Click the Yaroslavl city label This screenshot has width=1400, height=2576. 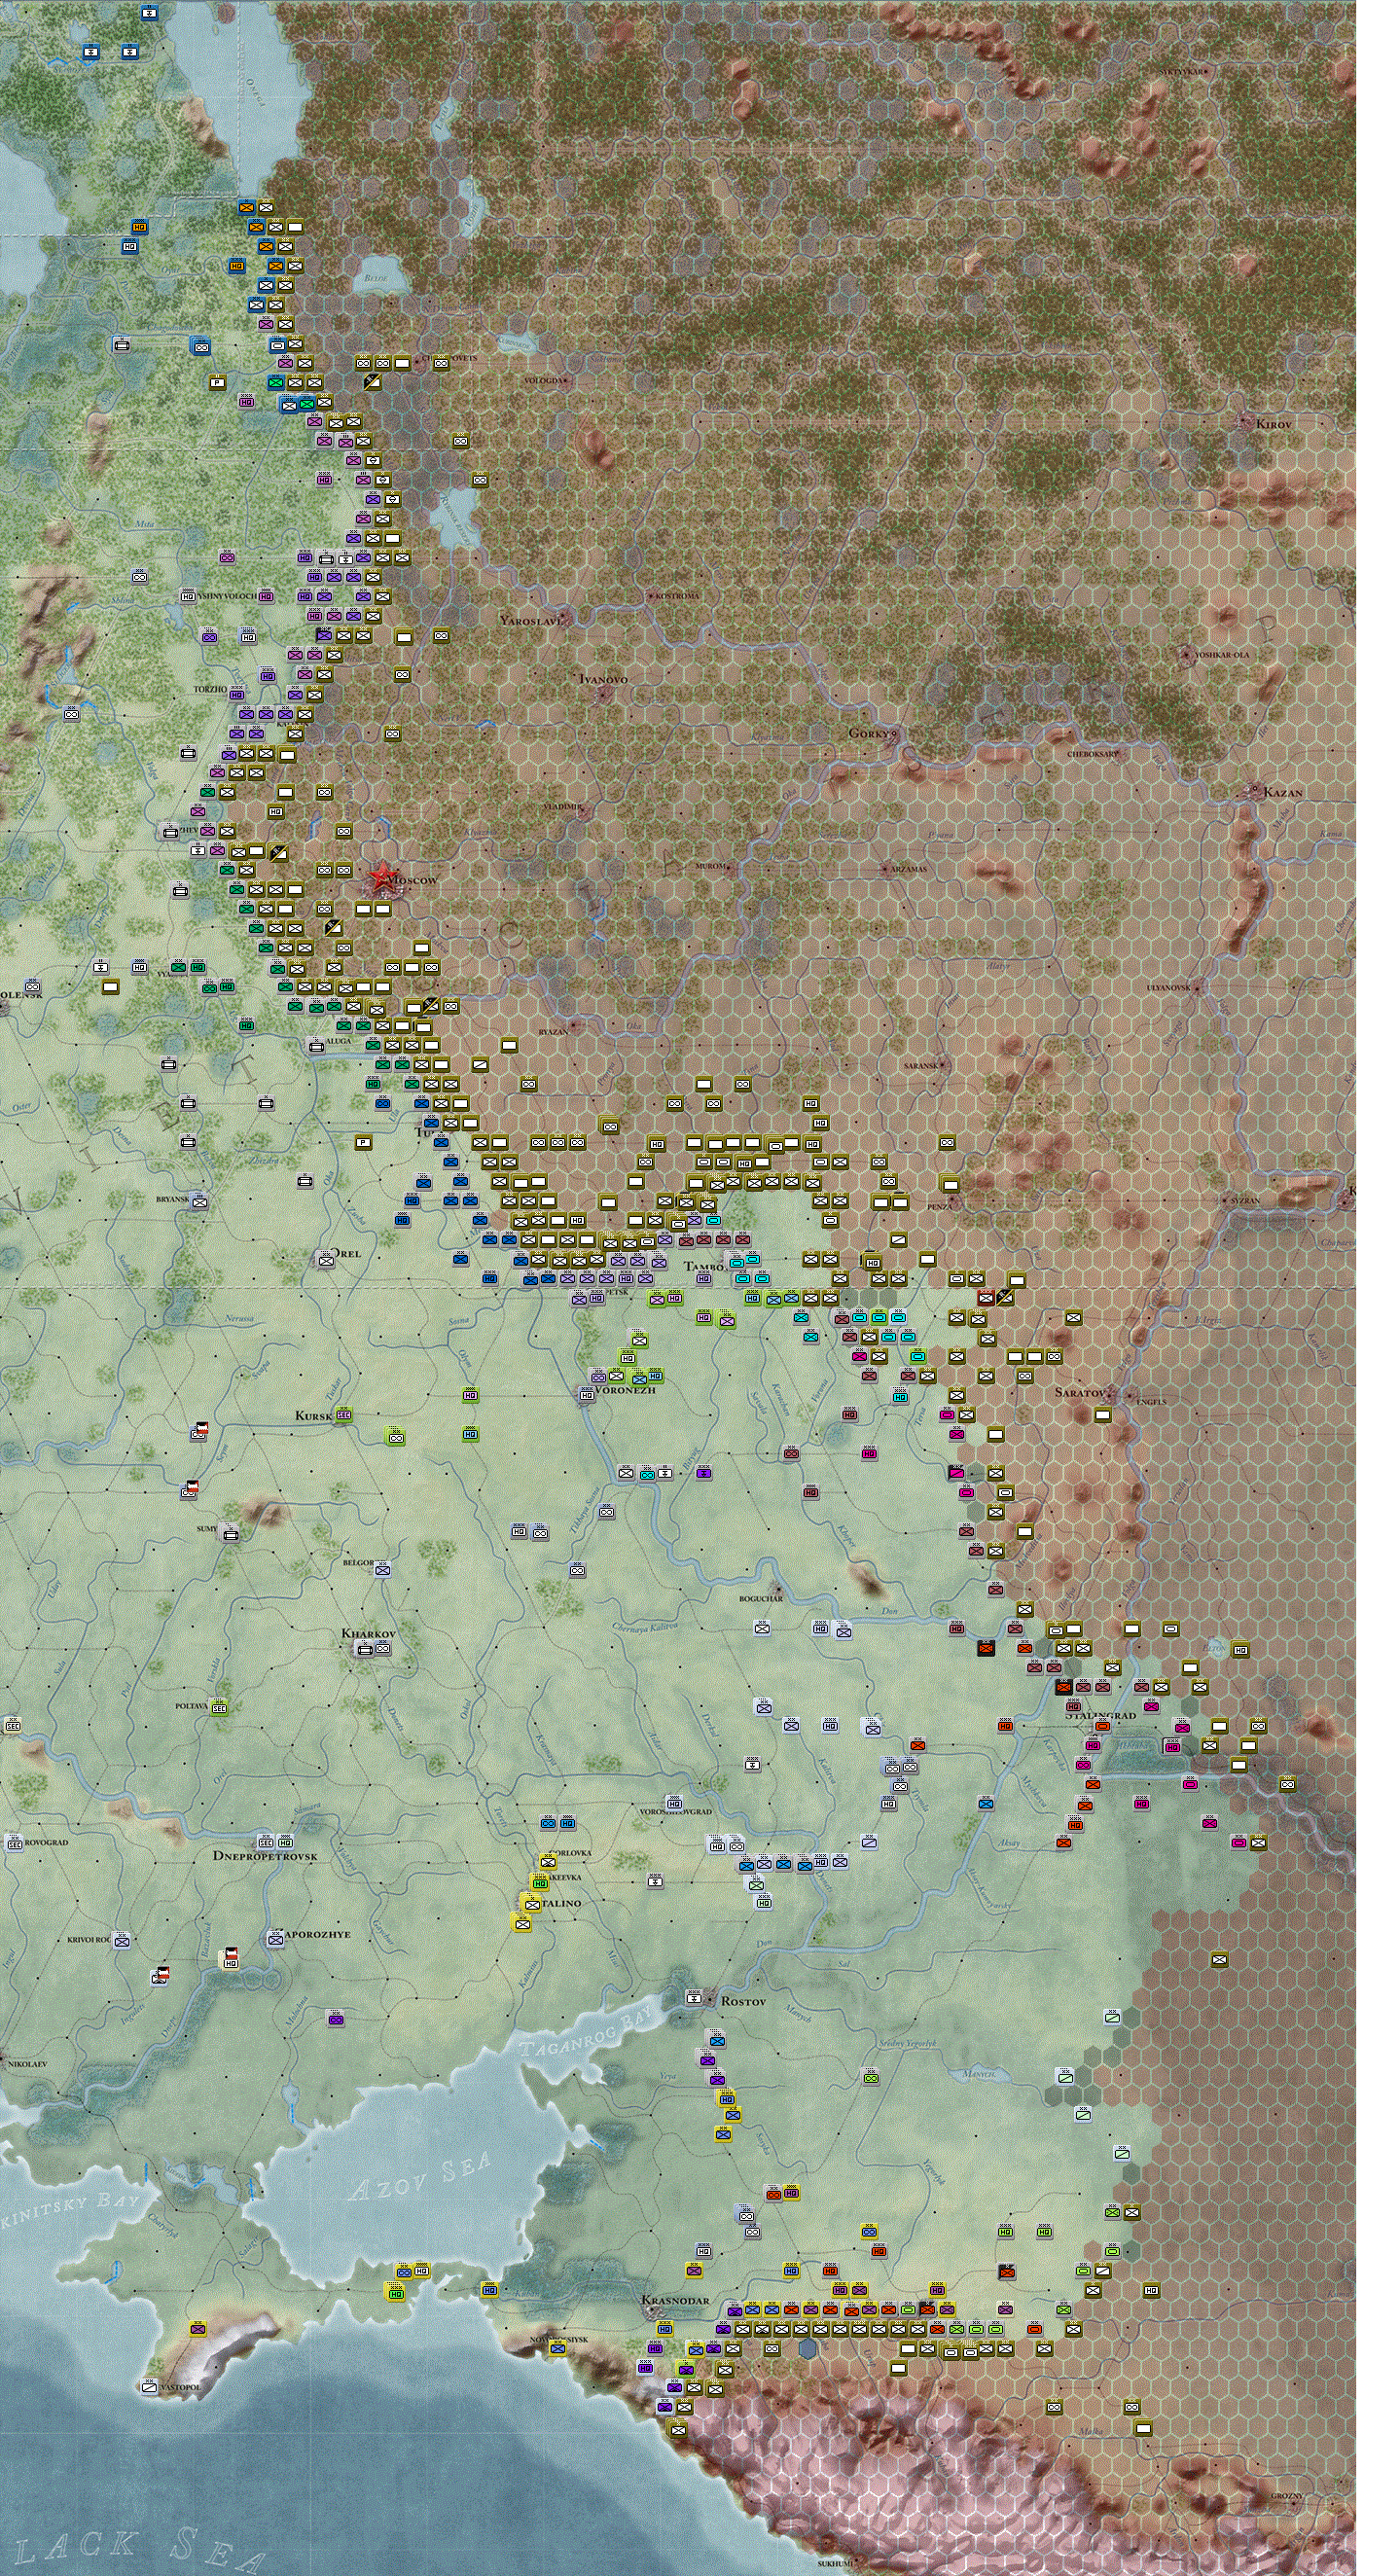[531, 620]
